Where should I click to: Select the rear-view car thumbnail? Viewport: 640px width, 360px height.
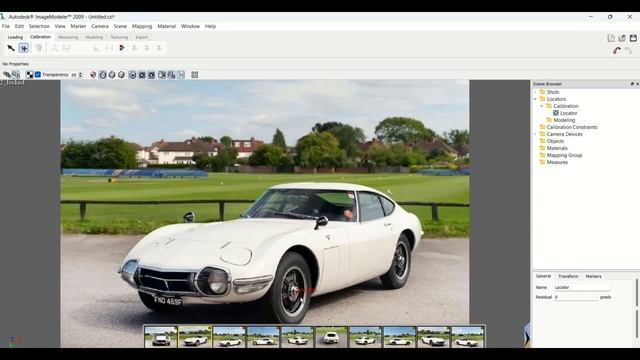coord(331,337)
